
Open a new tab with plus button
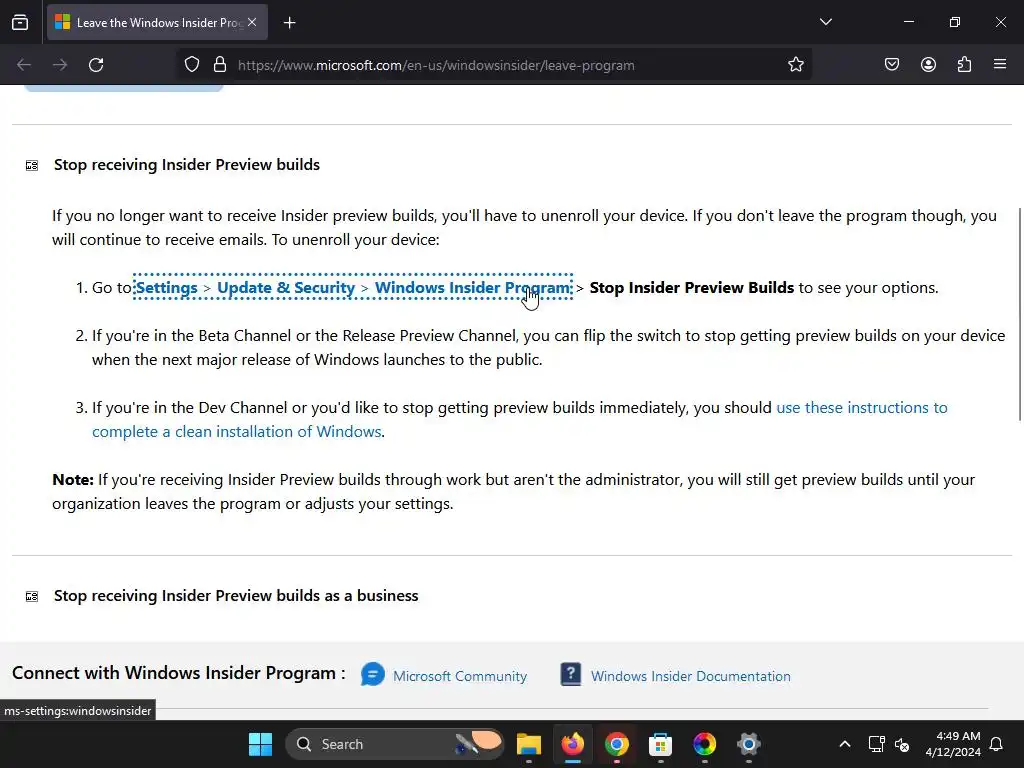[289, 23]
